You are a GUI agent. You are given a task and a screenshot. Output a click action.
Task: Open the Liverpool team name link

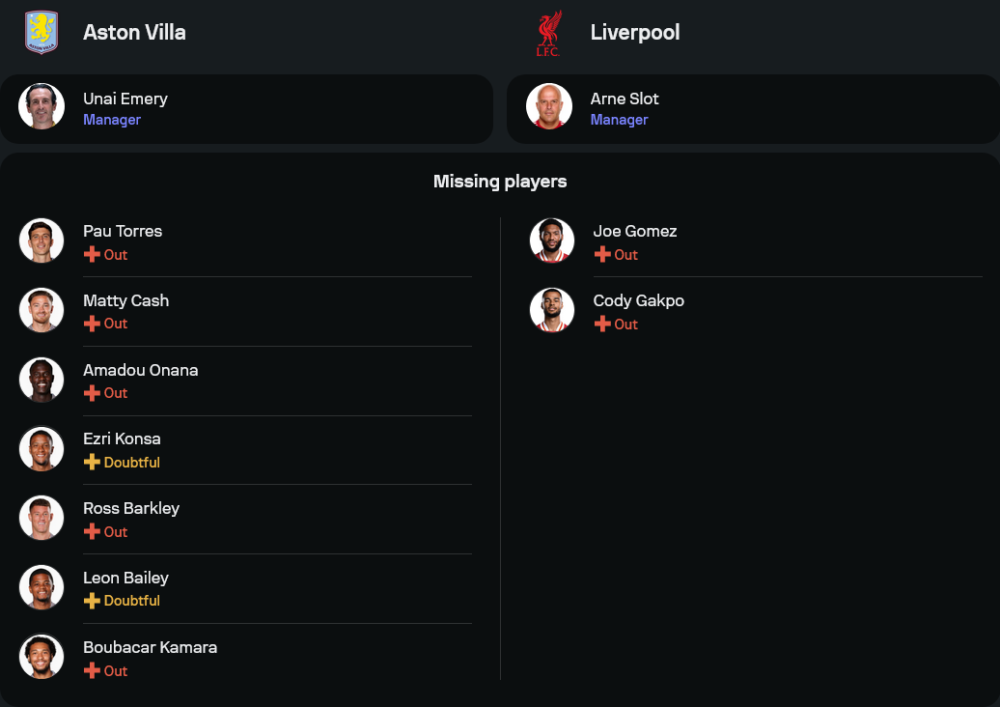(635, 32)
